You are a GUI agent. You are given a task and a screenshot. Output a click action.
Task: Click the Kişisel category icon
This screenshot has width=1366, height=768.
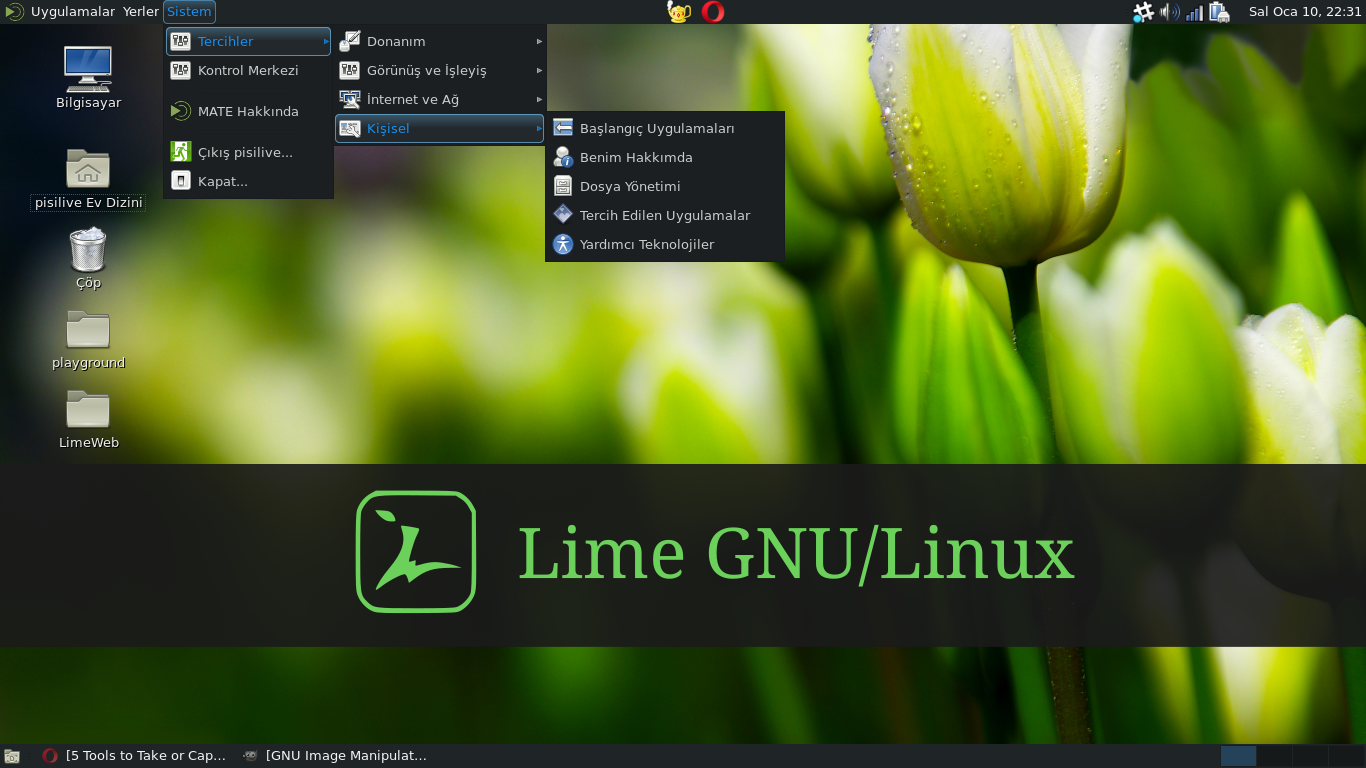point(350,128)
